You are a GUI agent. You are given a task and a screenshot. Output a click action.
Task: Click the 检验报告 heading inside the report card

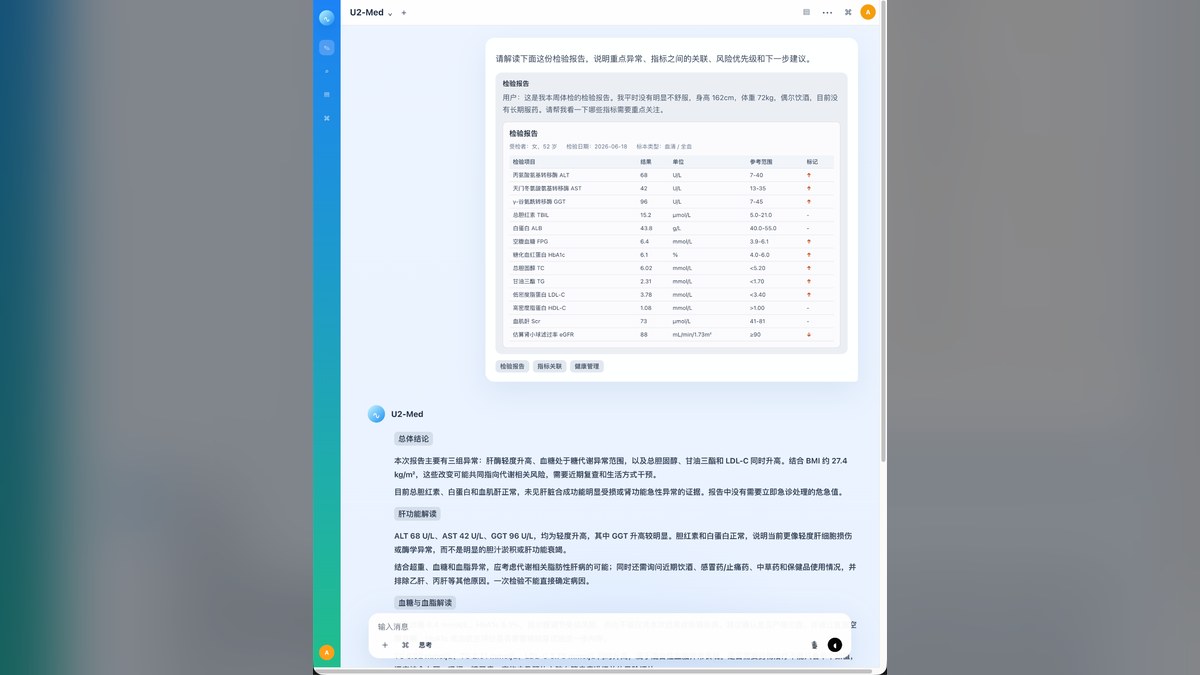[523, 133]
